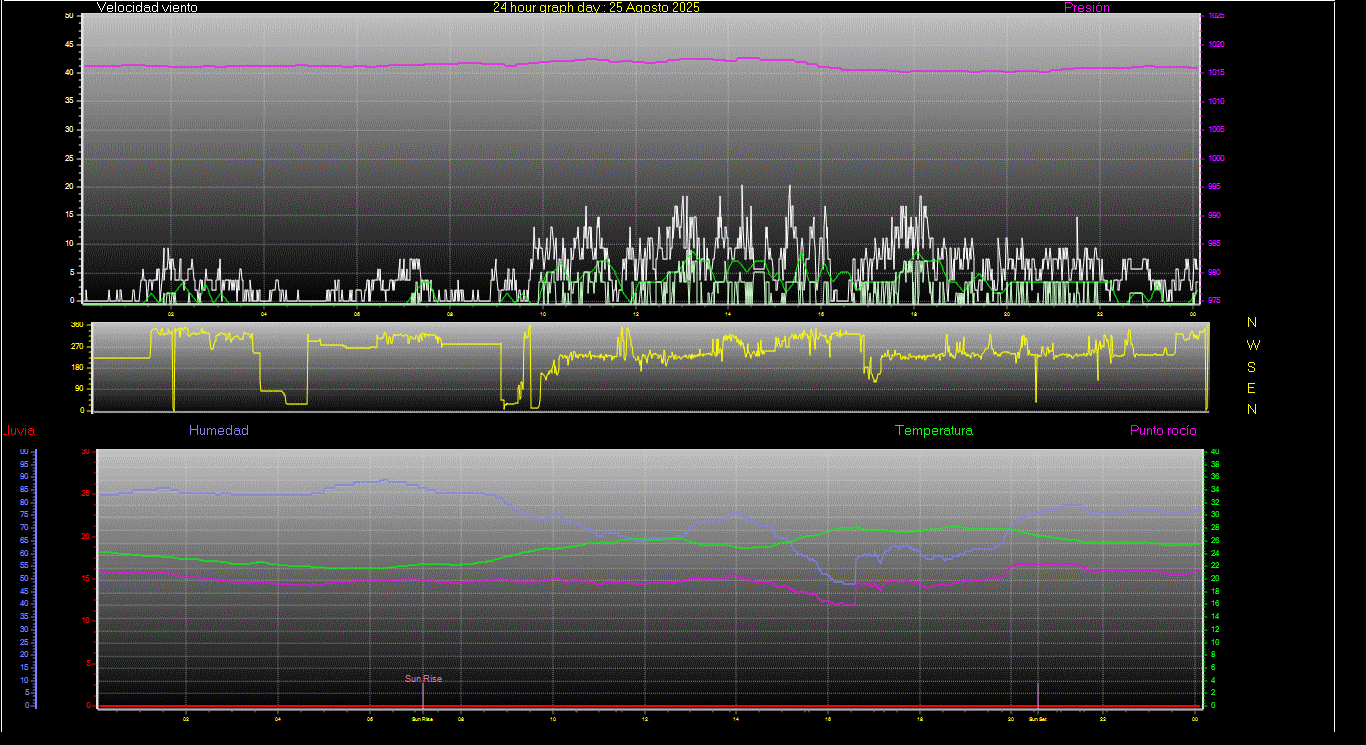Select the 'Punto rocío' legend label
The height and width of the screenshot is (745, 1366).
[1163, 431]
